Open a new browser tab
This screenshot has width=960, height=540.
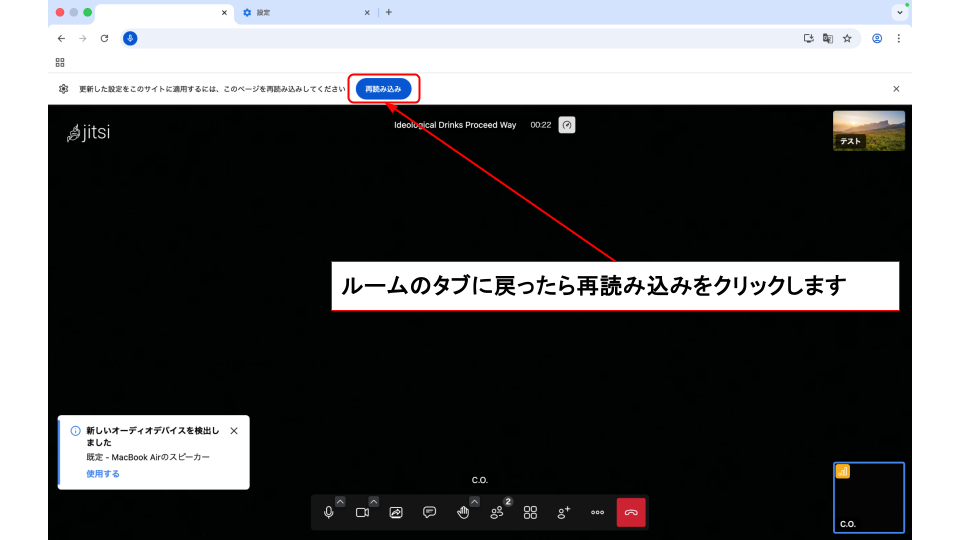coord(389,13)
